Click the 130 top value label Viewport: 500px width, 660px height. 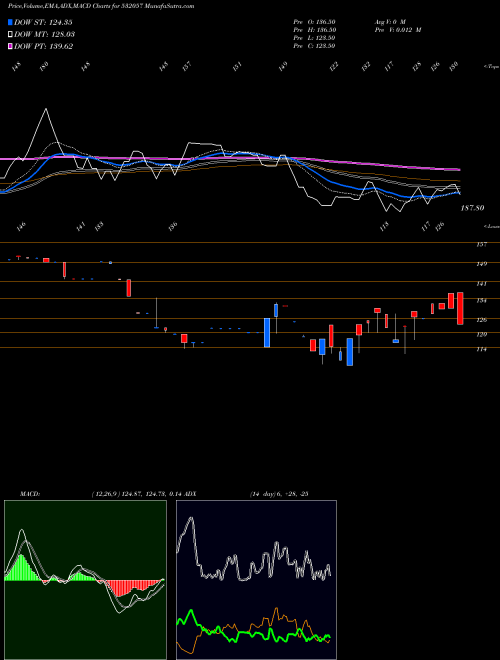click(453, 66)
